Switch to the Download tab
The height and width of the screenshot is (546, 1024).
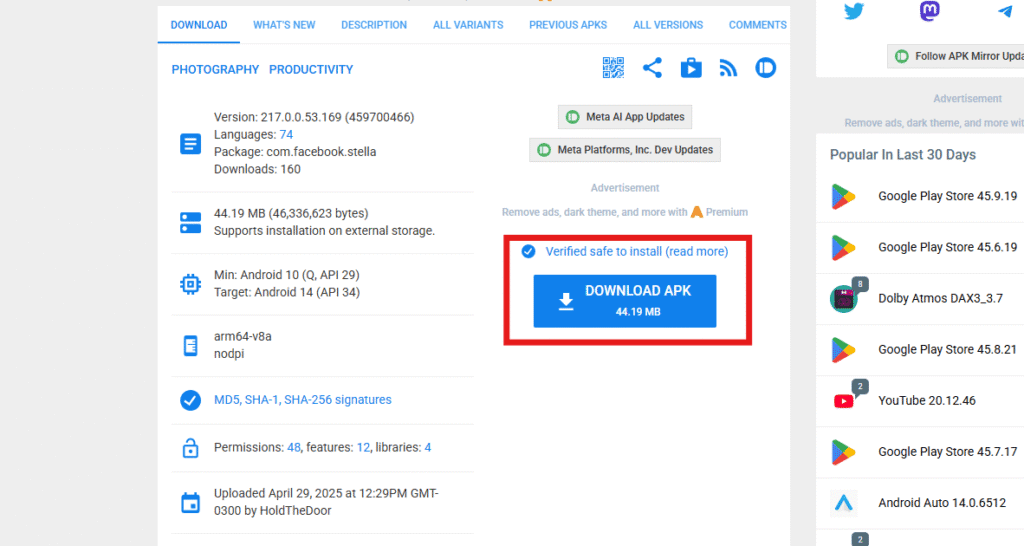tap(199, 25)
